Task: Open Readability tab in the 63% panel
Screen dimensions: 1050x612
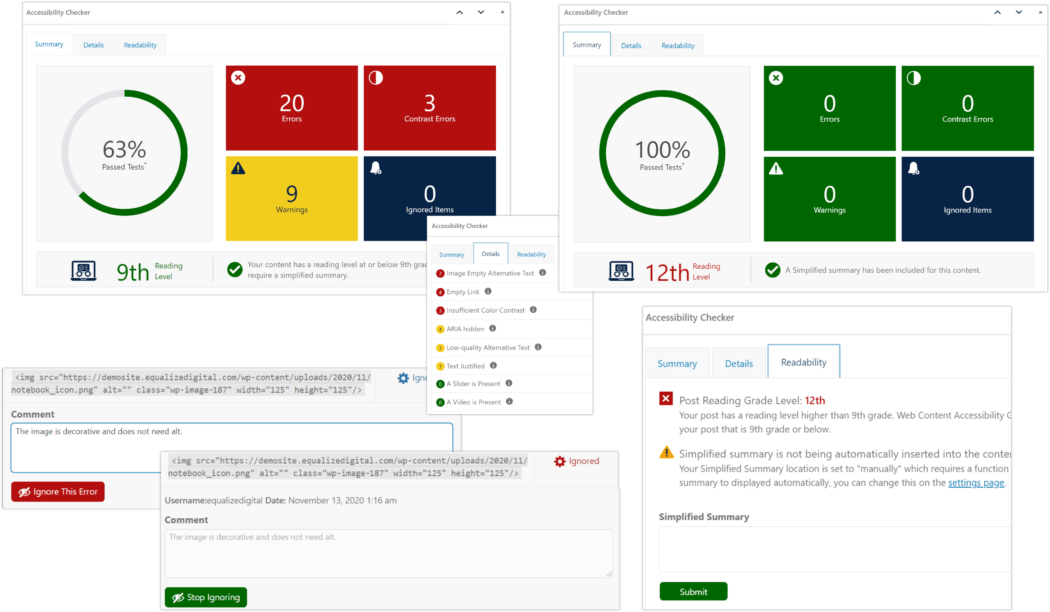Action: 140,45
